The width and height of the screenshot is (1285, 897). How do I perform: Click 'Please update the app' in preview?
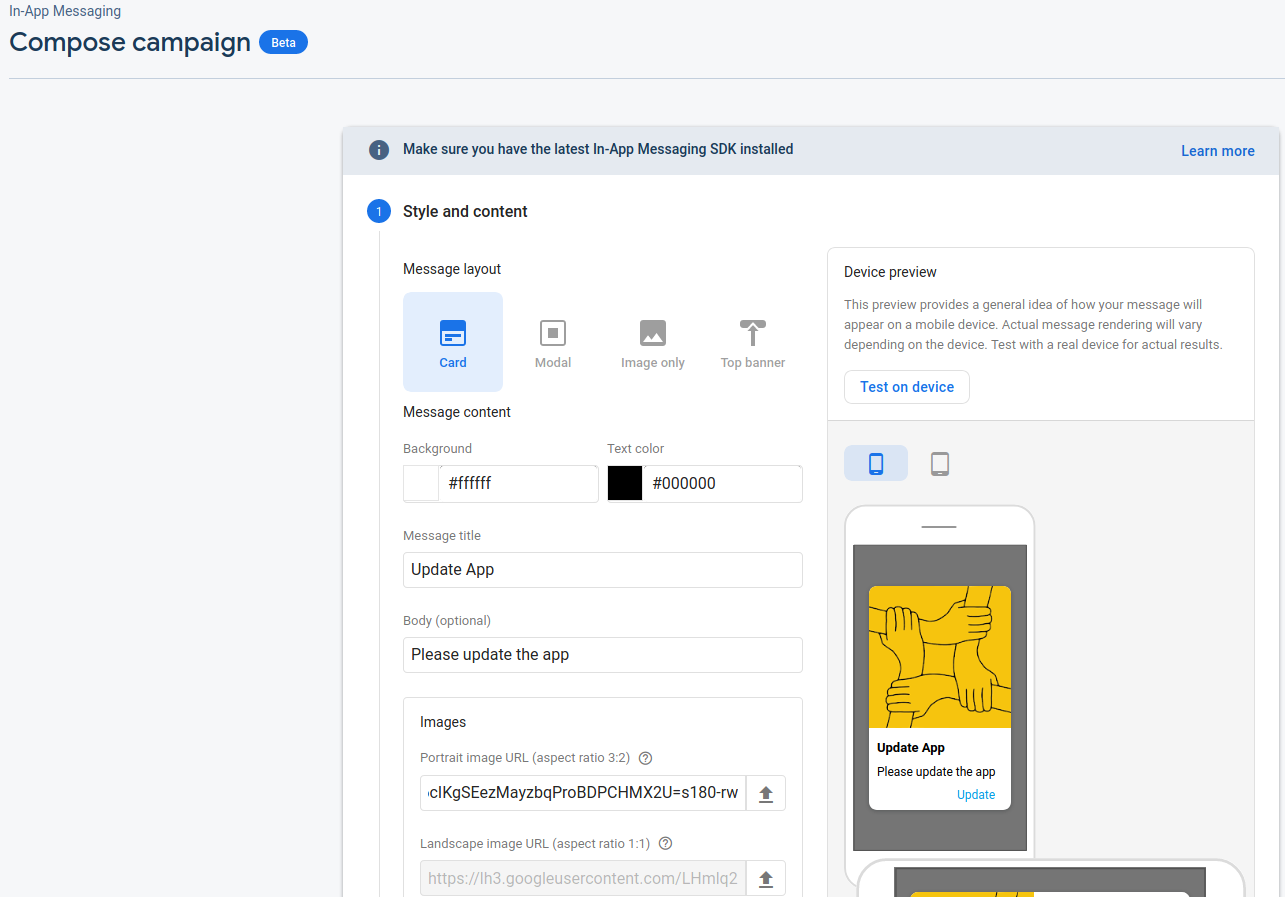[936, 772]
